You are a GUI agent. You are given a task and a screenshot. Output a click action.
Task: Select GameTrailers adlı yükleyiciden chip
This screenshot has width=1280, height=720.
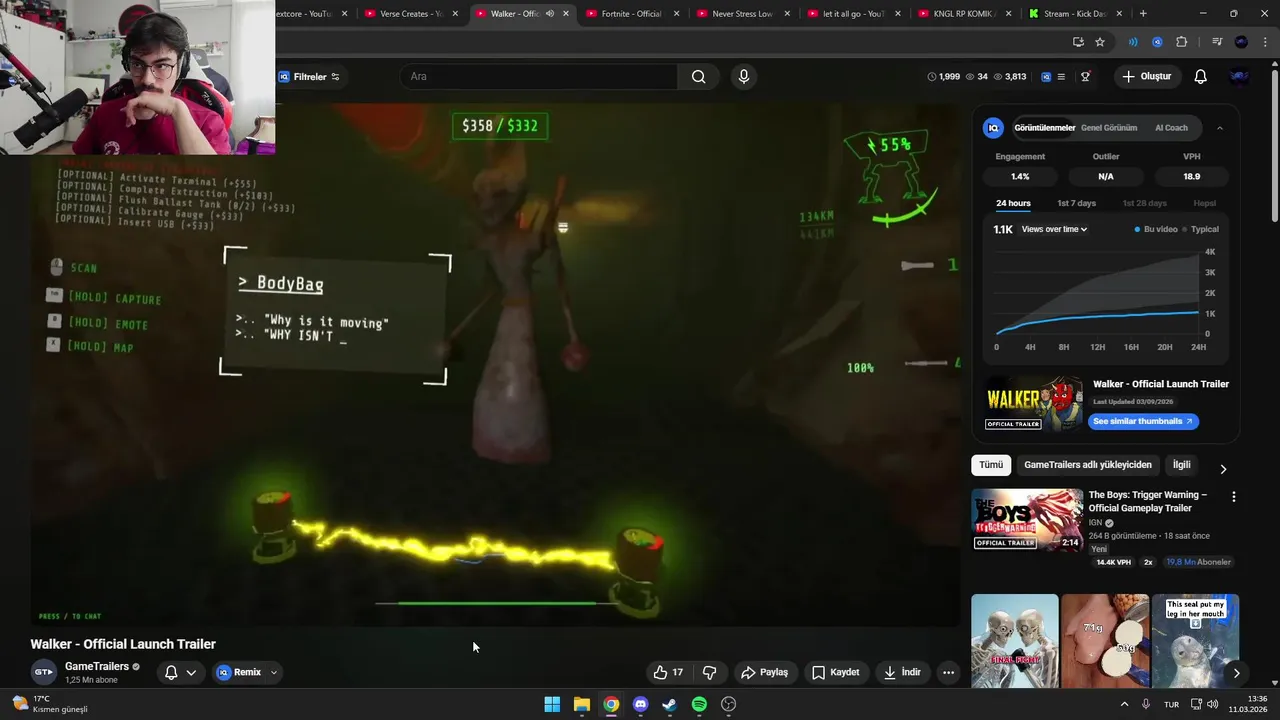click(x=1088, y=465)
